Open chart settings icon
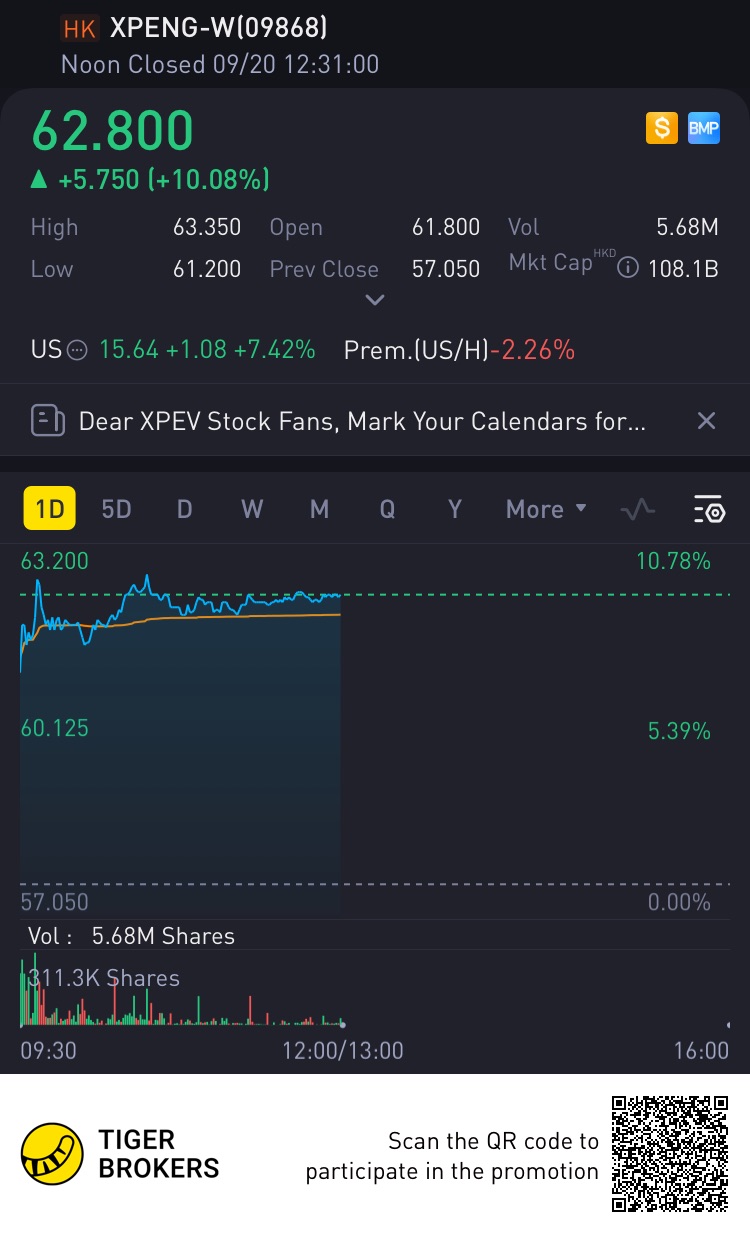The image size is (750, 1234). pos(709,509)
